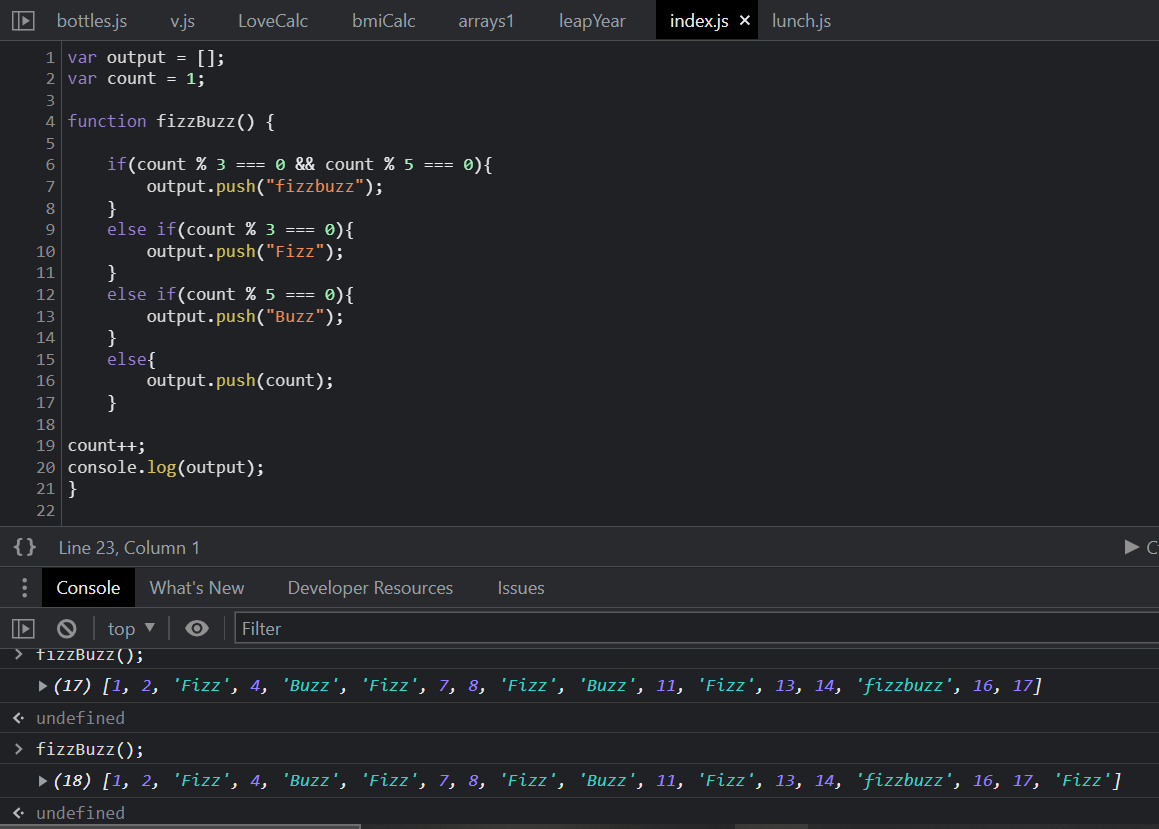Open the arrays1 tab
Viewport: 1159px width, 829px height.
pos(486,21)
